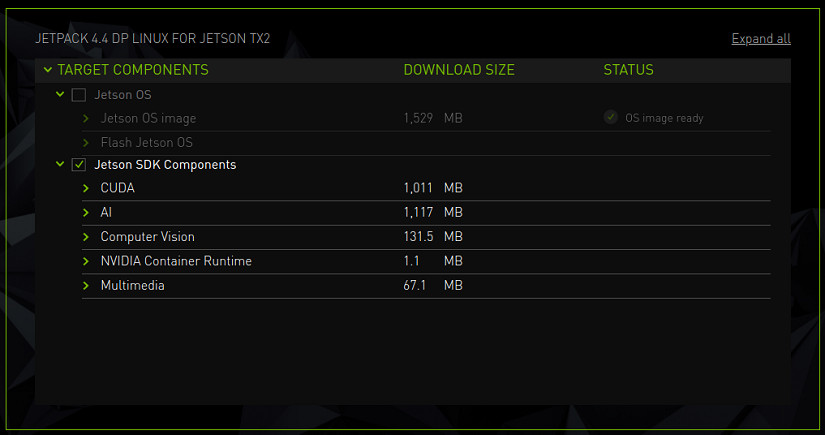Click the TARGET COMPONENTS header text

point(133,69)
